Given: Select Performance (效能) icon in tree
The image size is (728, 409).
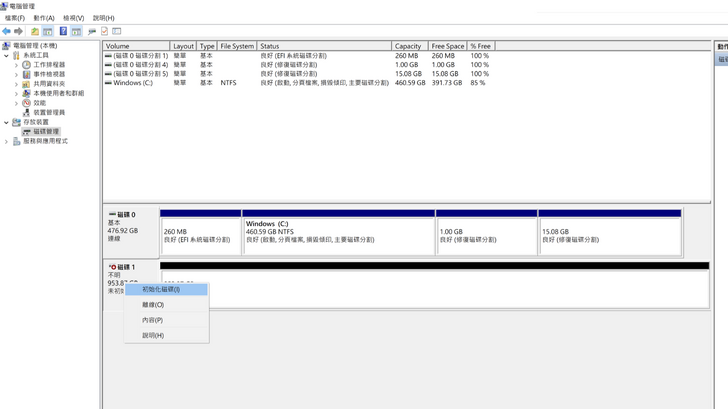Looking at the screenshot, I should [27, 103].
